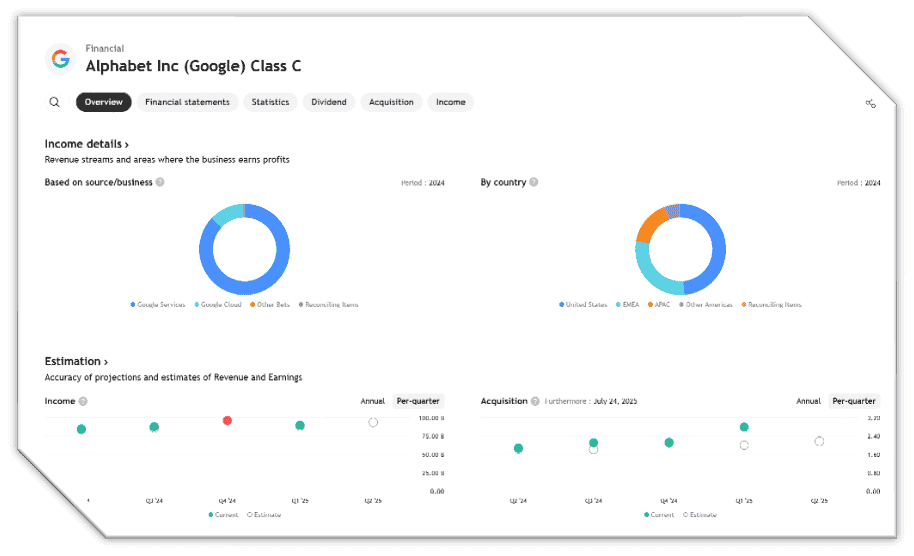Click the hatched Other Americas donut segment

click(673, 211)
